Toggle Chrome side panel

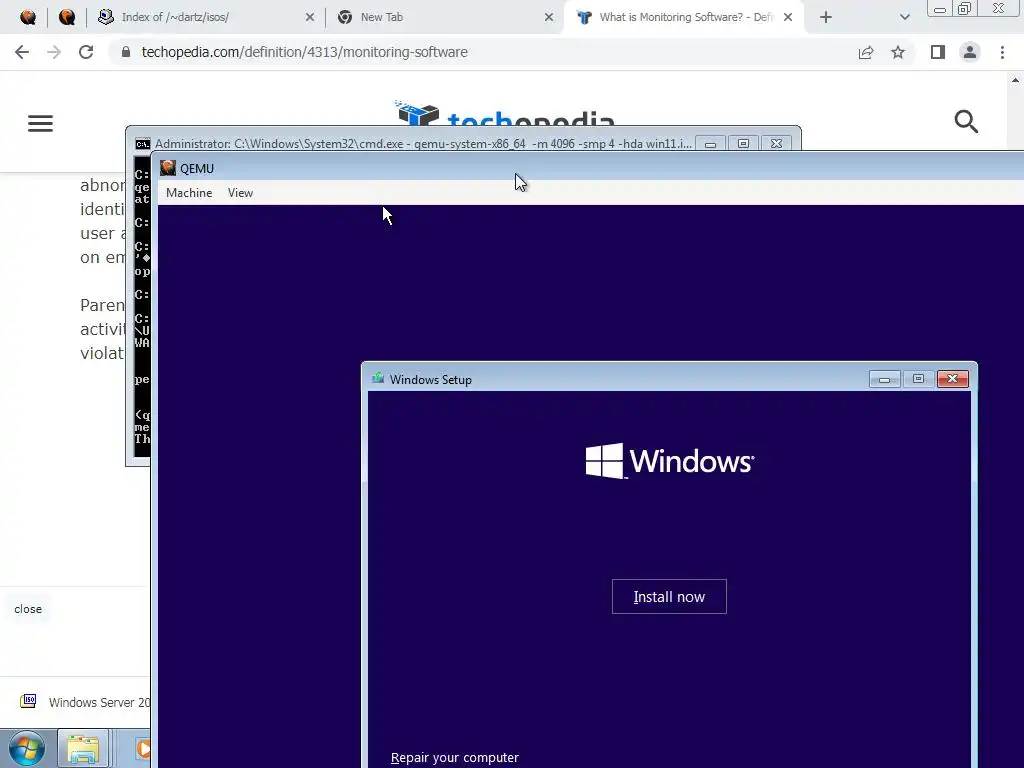(938, 52)
